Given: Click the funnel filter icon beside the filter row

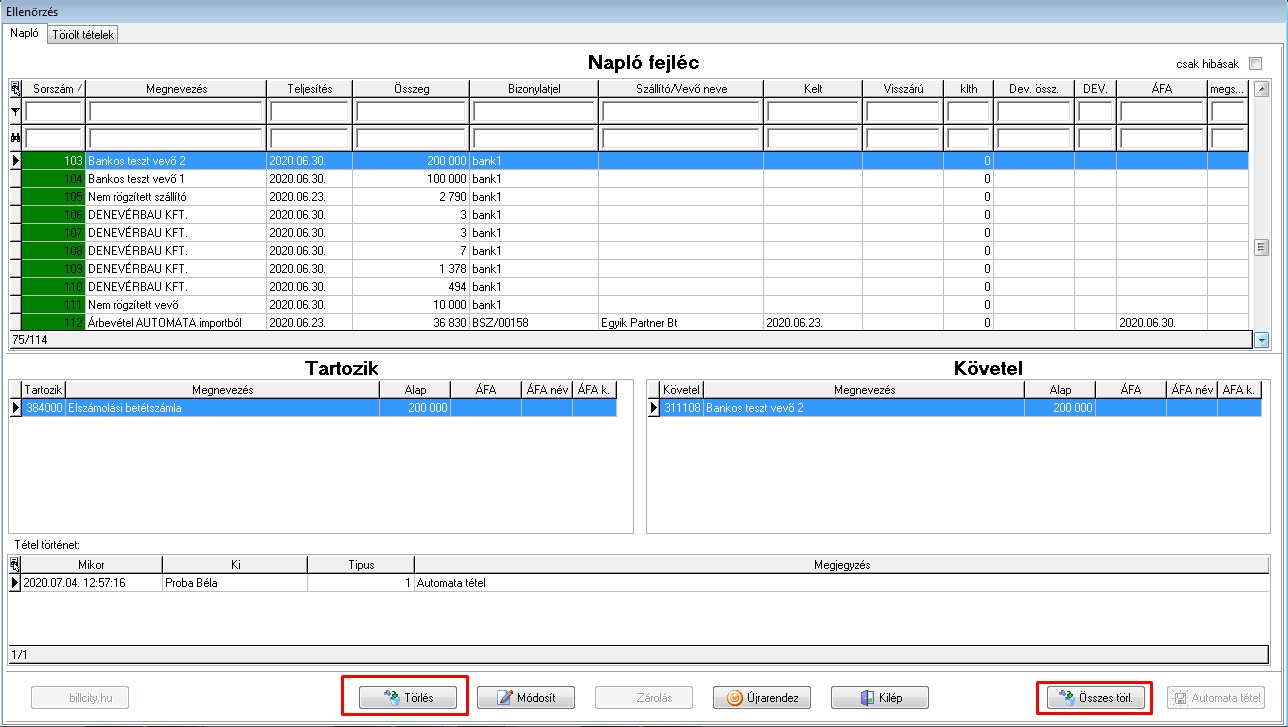Looking at the screenshot, I should (x=15, y=111).
